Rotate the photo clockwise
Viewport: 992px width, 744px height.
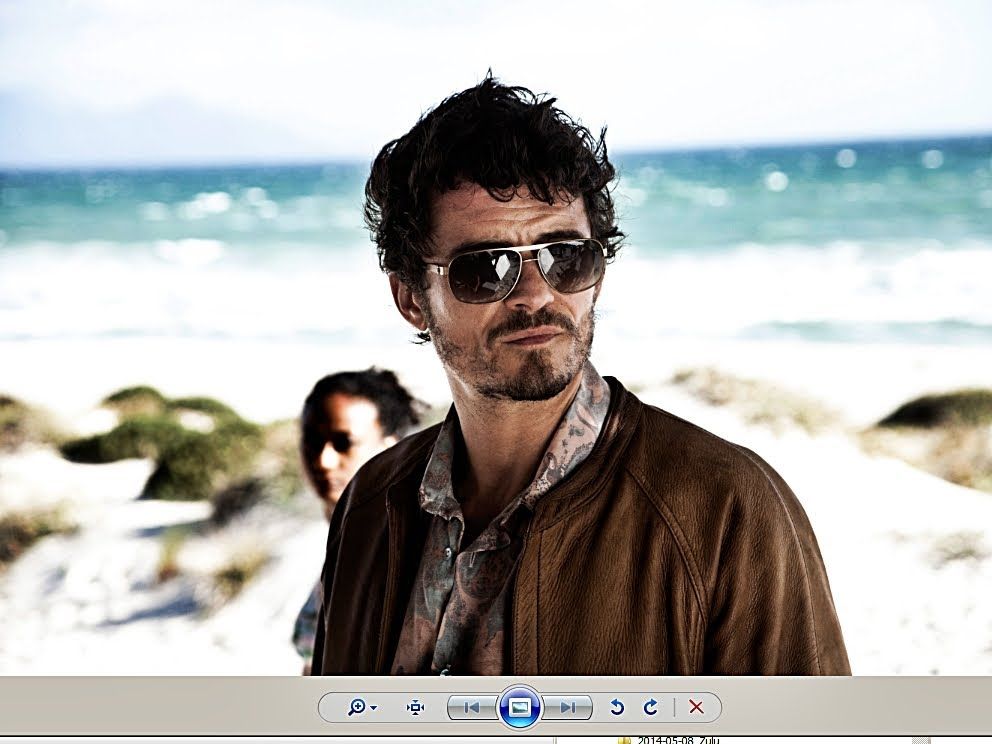tap(651, 708)
